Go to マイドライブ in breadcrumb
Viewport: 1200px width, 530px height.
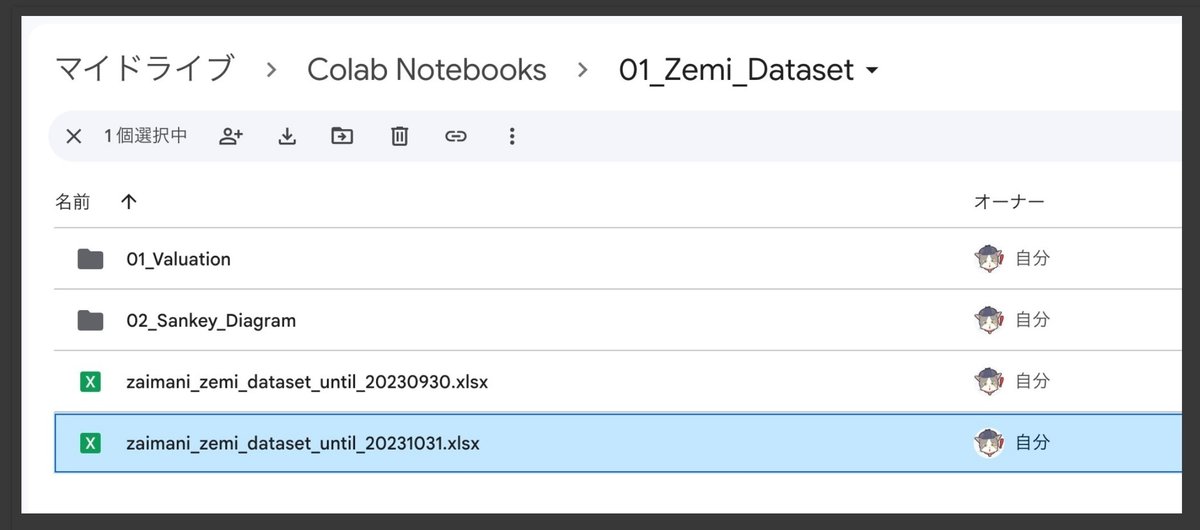(144, 69)
